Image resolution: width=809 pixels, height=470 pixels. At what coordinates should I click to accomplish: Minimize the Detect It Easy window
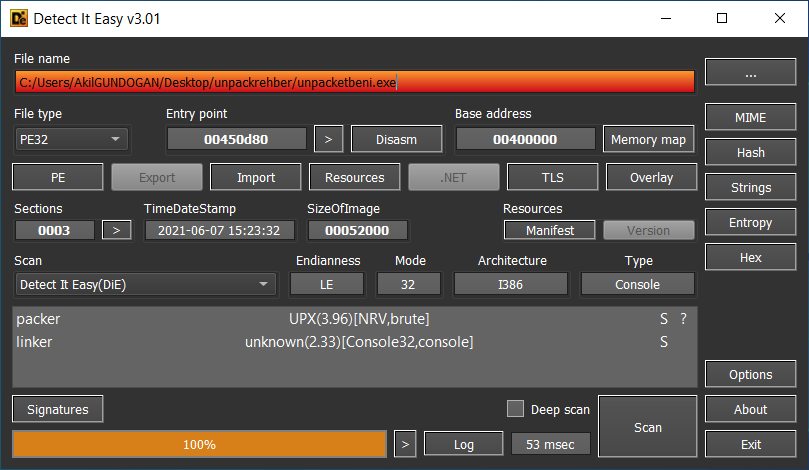click(x=666, y=19)
